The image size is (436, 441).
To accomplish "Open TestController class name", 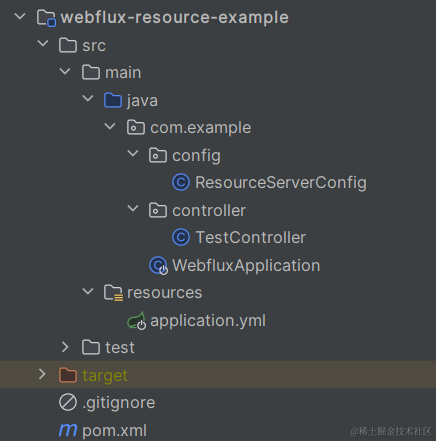I will (x=251, y=238).
